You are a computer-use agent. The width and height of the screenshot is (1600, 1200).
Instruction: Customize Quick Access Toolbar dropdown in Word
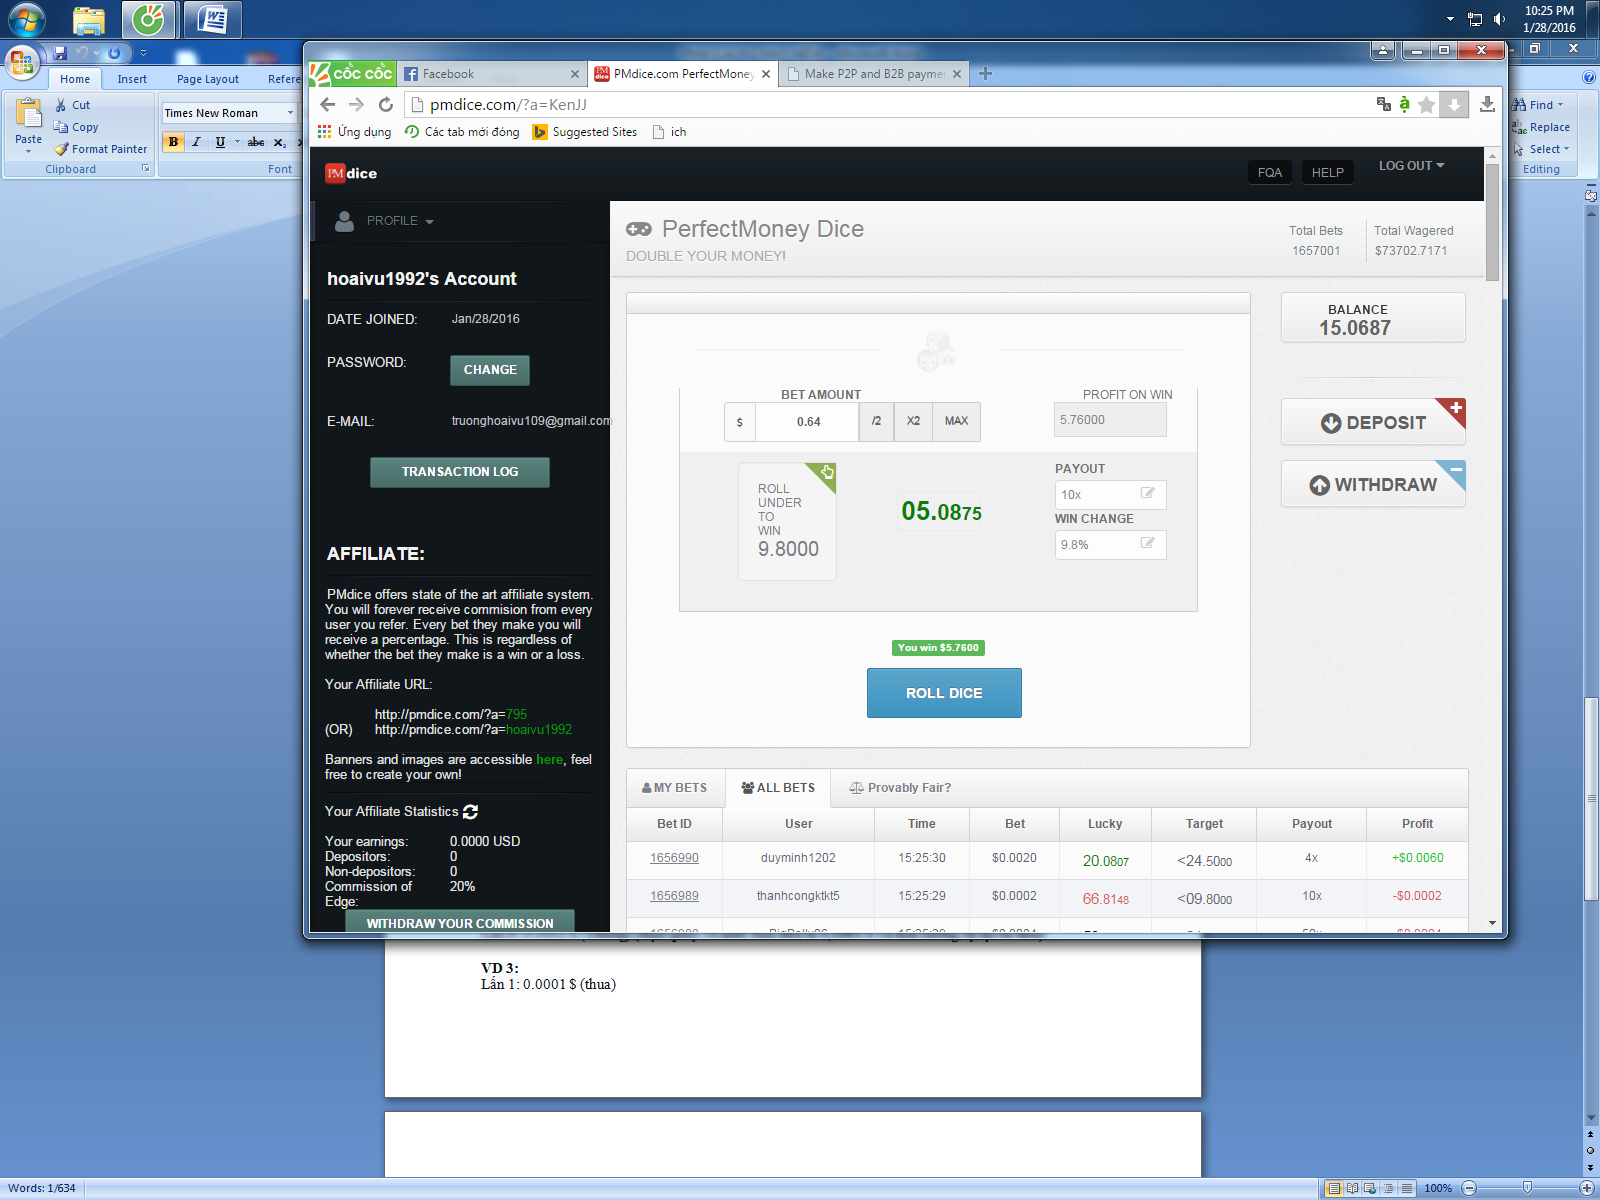point(143,53)
